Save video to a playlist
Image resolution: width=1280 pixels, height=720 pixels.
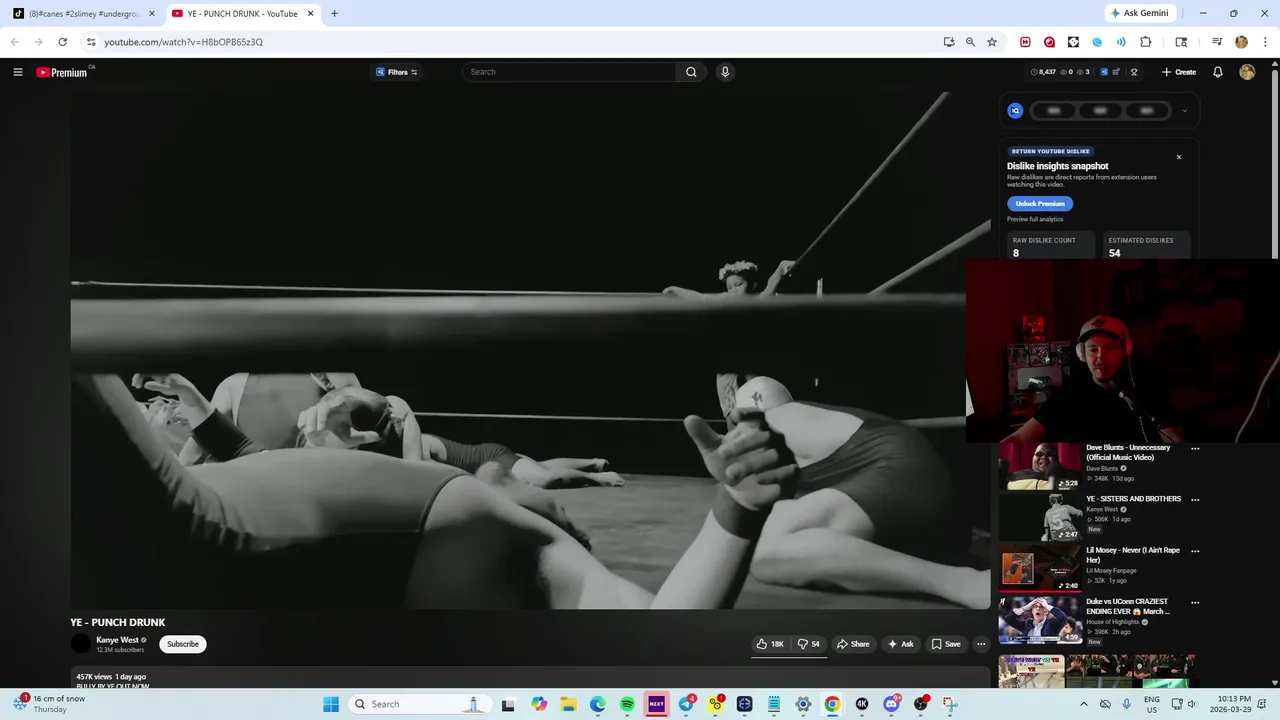coord(946,644)
